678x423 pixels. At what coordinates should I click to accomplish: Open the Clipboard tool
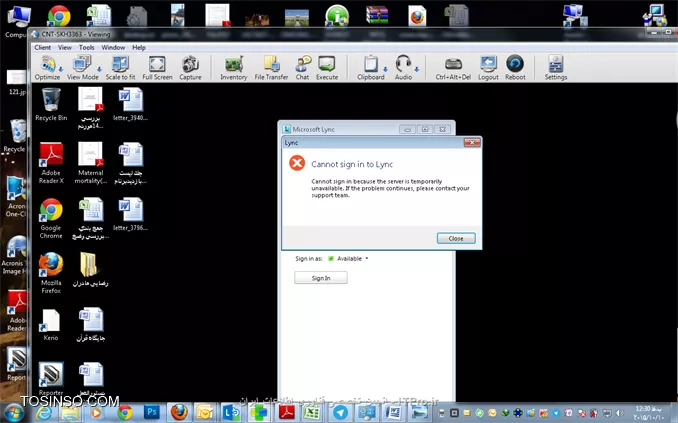click(x=371, y=68)
